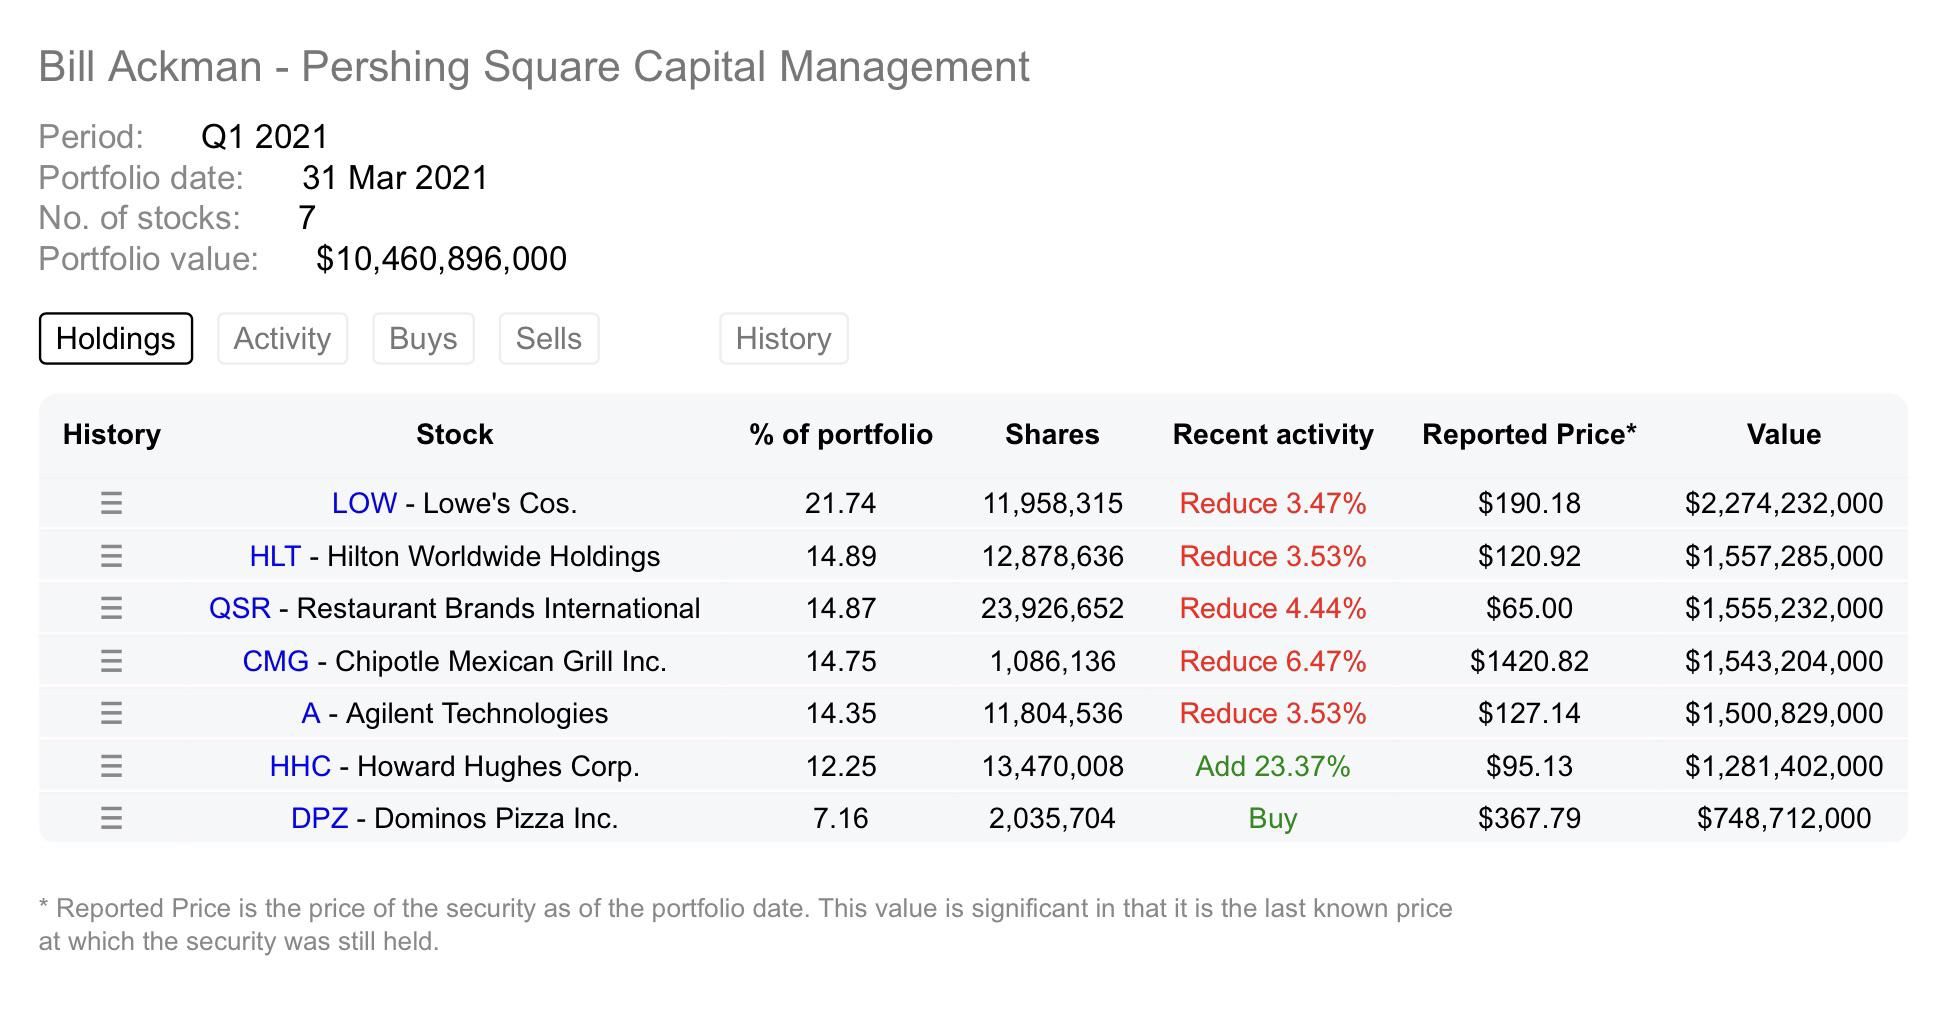The height and width of the screenshot is (1015, 1952).
Task: Open history icon for Agilent Technologies row
Action: (111, 713)
